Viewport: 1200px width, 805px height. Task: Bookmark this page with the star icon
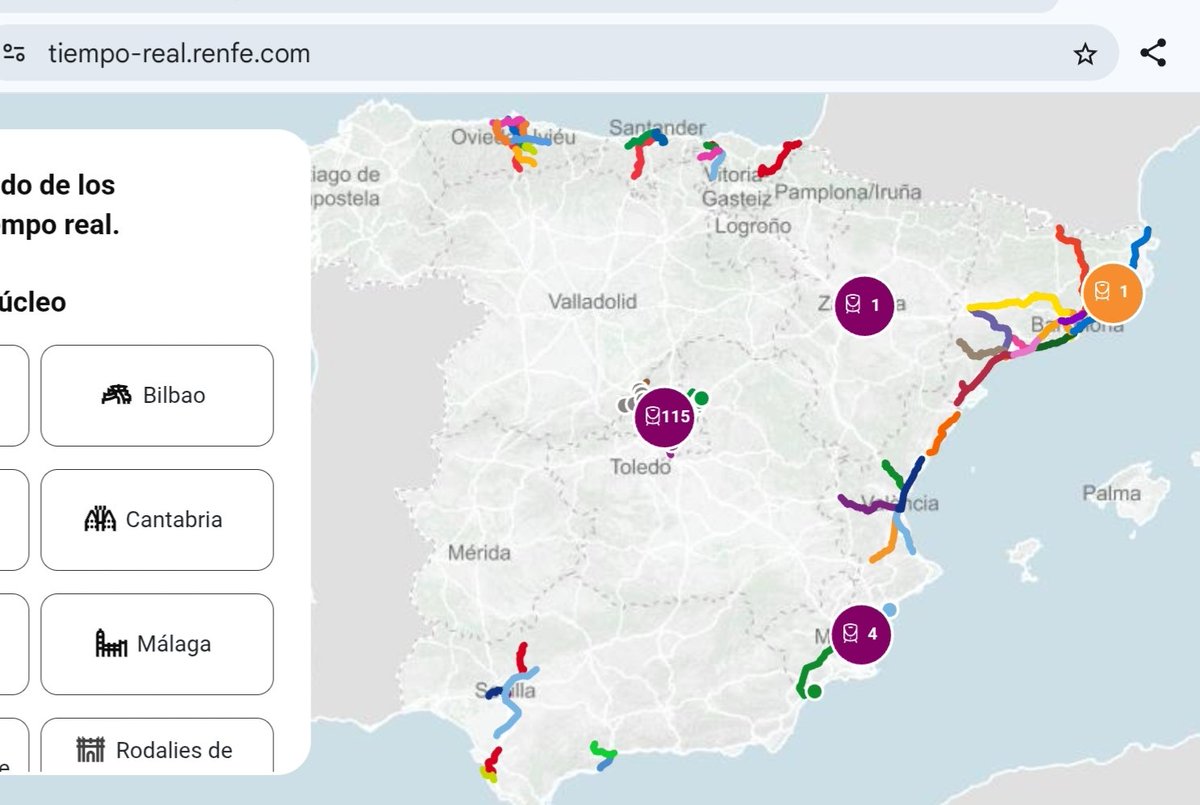click(x=1085, y=54)
